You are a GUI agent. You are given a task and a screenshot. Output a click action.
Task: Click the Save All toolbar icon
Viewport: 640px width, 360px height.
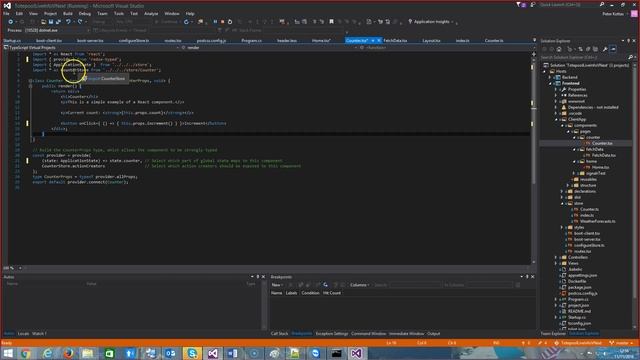click(x=58, y=22)
